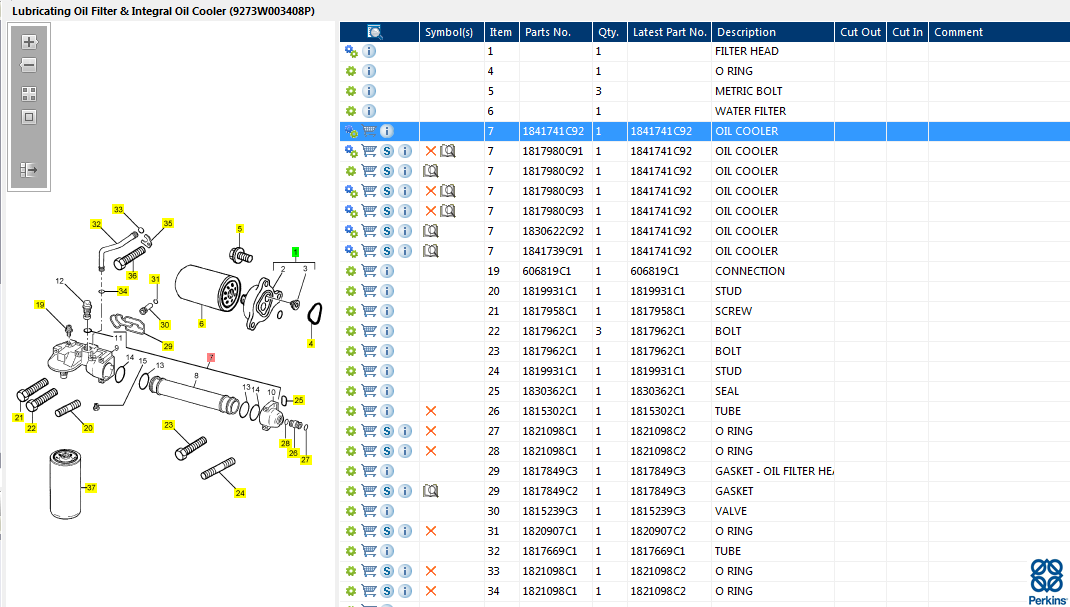The width and height of the screenshot is (1070, 607).
Task: Click latest part number 1815239C3 cell
Action: [669, 511]
